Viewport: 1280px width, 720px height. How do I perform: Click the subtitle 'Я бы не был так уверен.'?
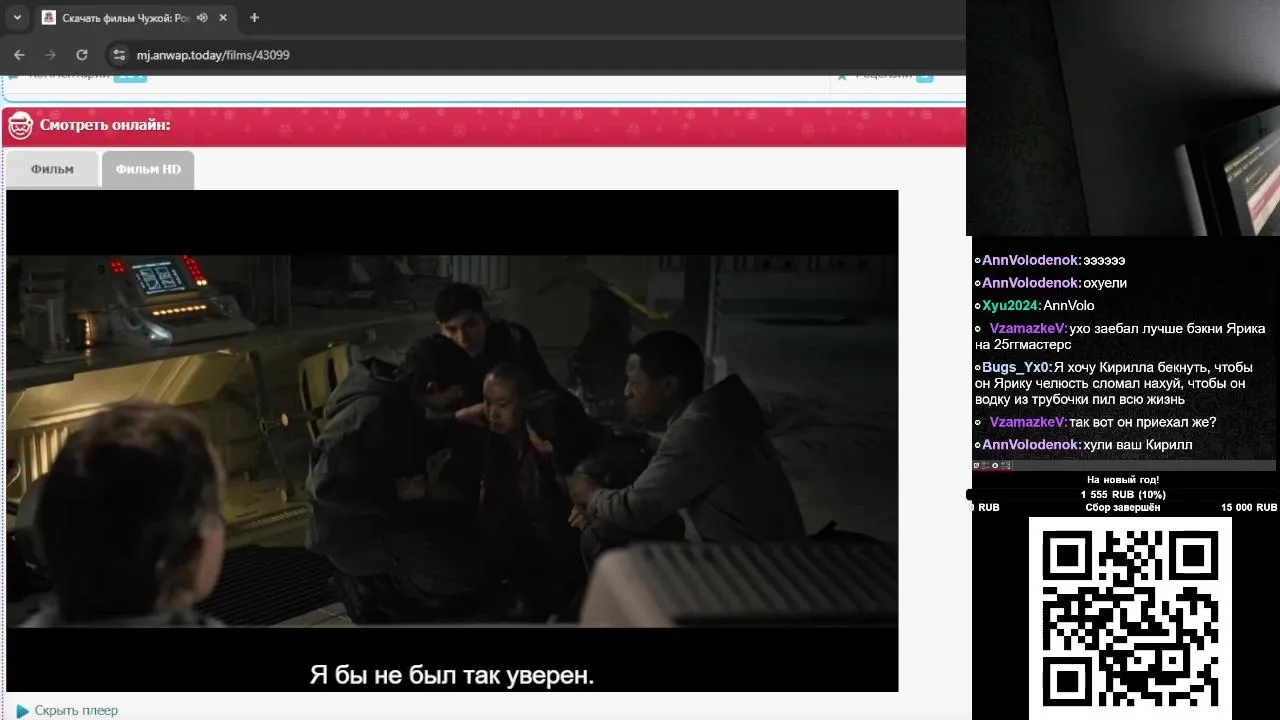pyautogui.click(x=452, y=675)
